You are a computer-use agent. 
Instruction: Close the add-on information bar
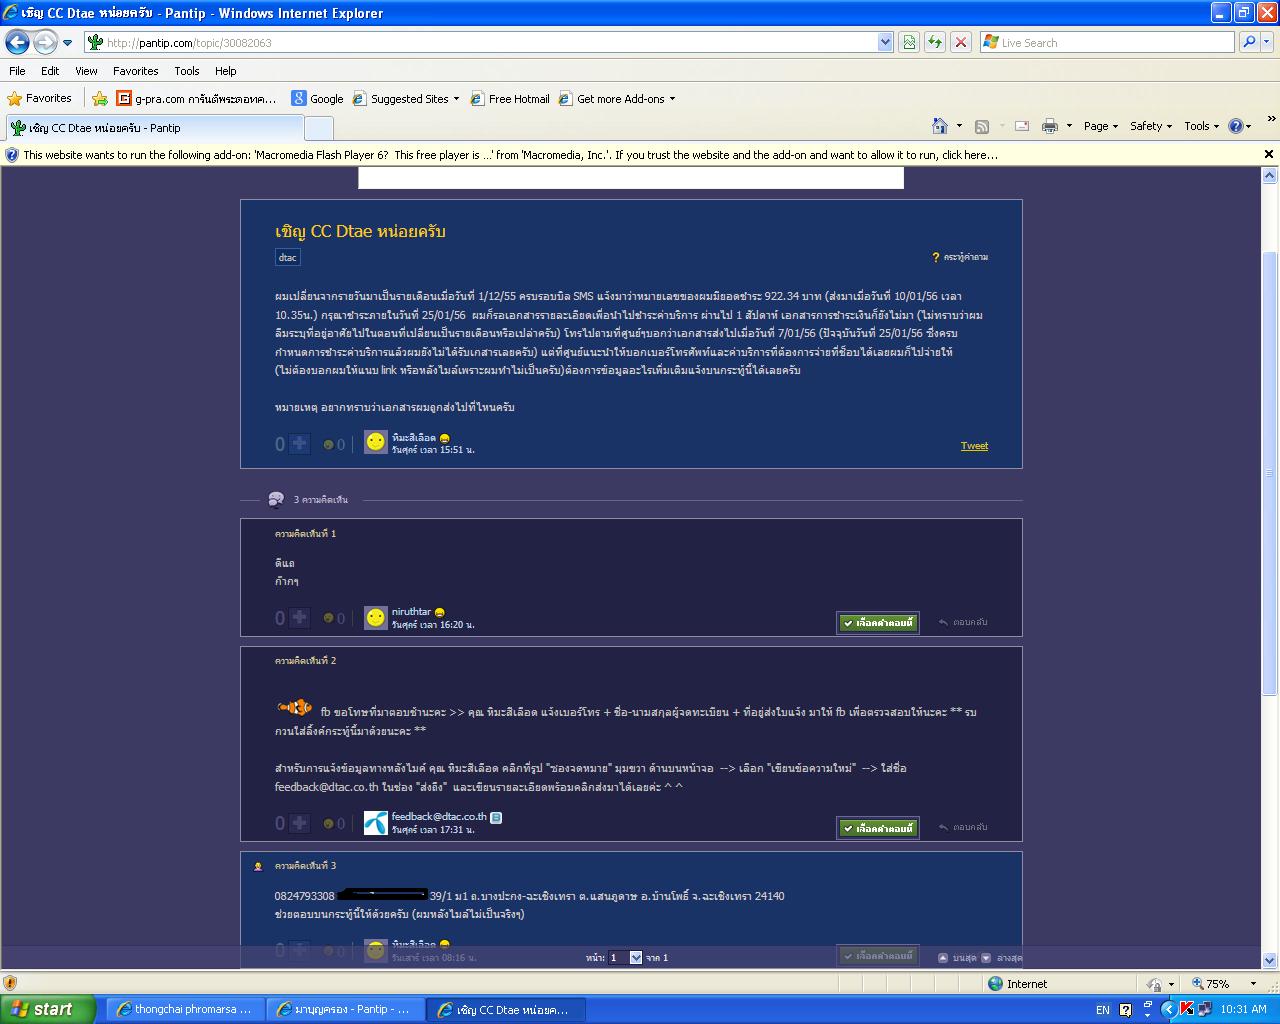coord(1269,154)
